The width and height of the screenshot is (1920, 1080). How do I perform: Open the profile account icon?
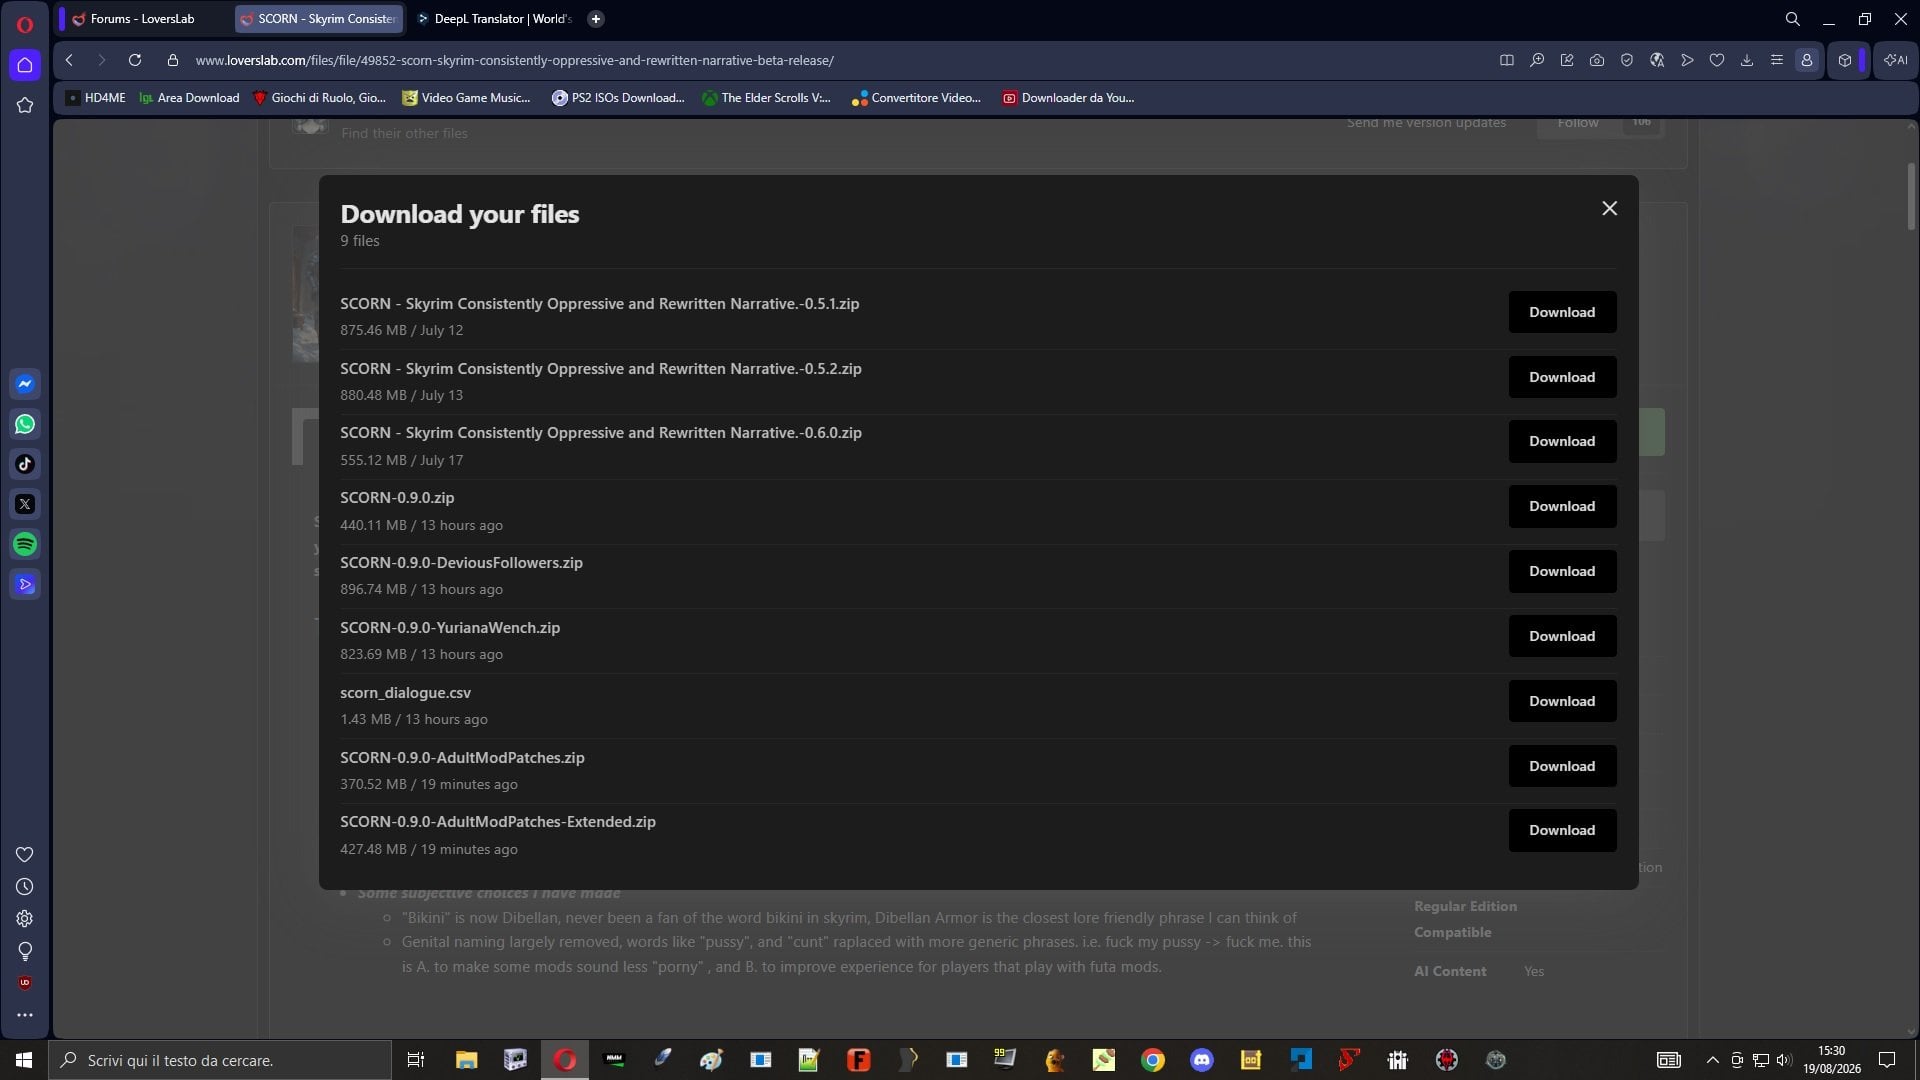tap(1807, 60)
